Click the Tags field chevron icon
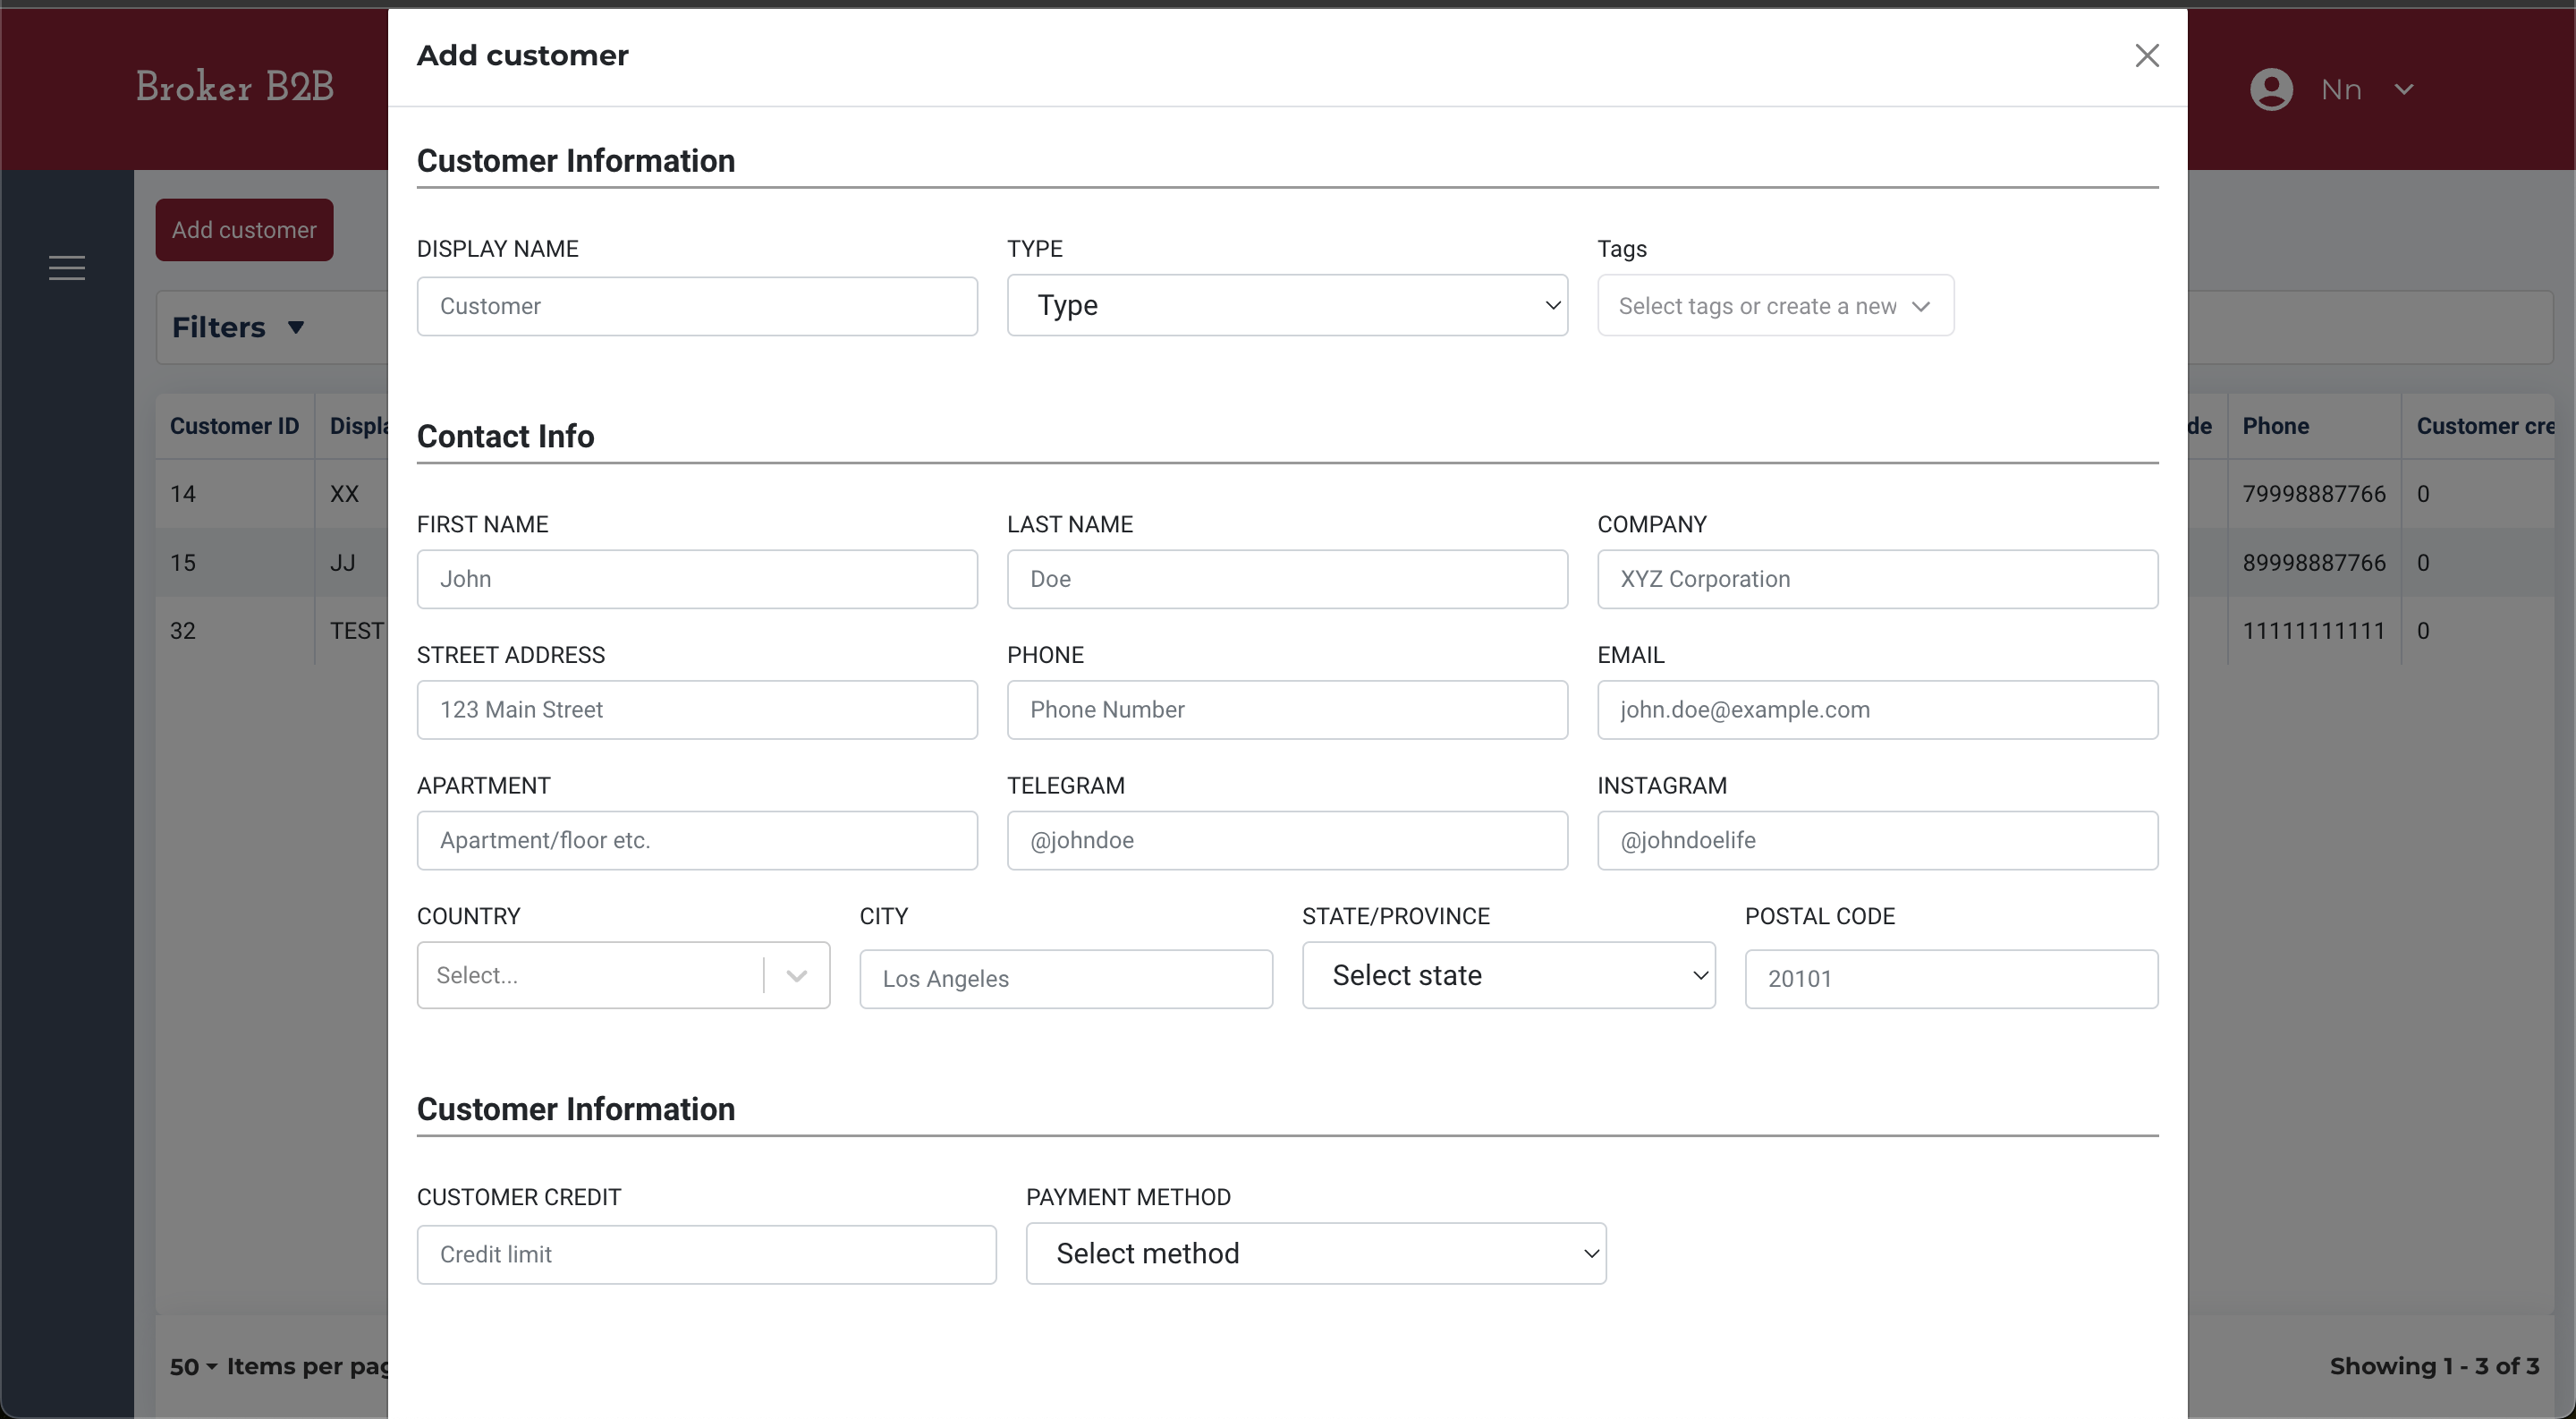The height and width of the screenshot is (1419, 2576). (x=1920, y=307)
